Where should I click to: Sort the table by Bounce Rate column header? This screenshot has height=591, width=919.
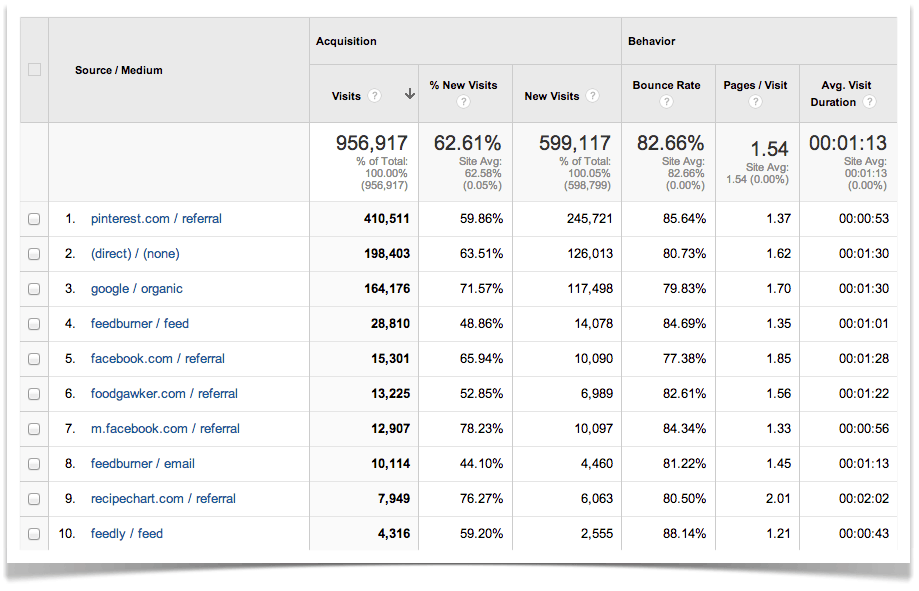[666, 85]
